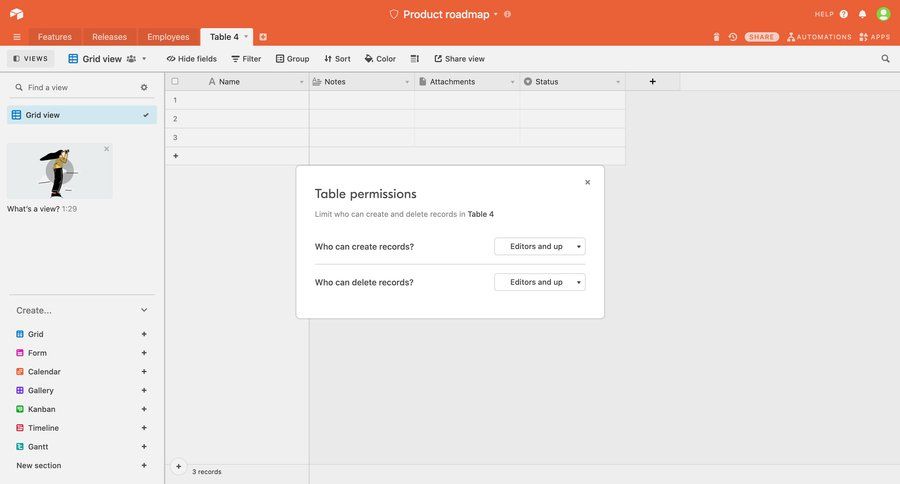Add a Calendar view using its plus
The width and height of the screenshot is (900, 484).
click(x=144, y=371)
